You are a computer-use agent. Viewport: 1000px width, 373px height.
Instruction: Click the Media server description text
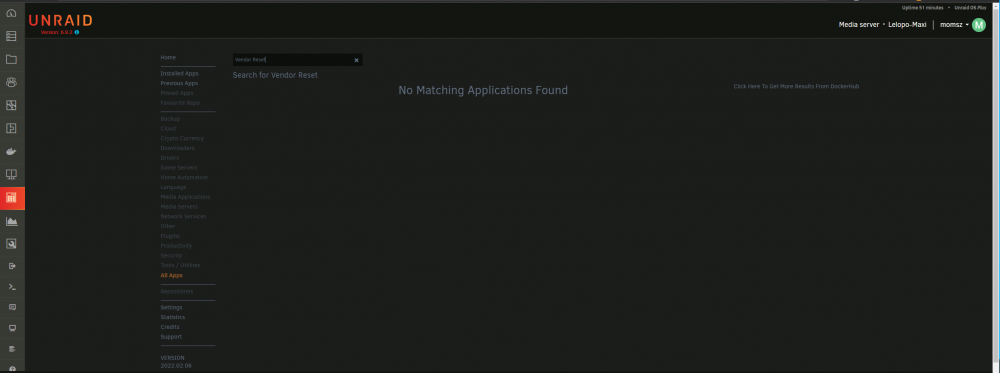point(858,25)
